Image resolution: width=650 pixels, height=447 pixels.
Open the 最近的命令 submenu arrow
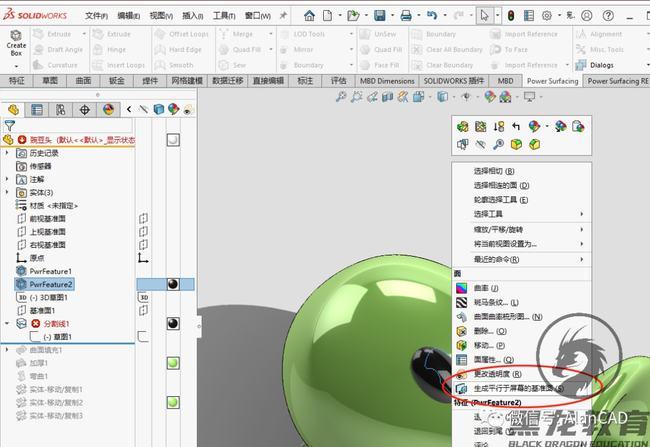point(582,260)
